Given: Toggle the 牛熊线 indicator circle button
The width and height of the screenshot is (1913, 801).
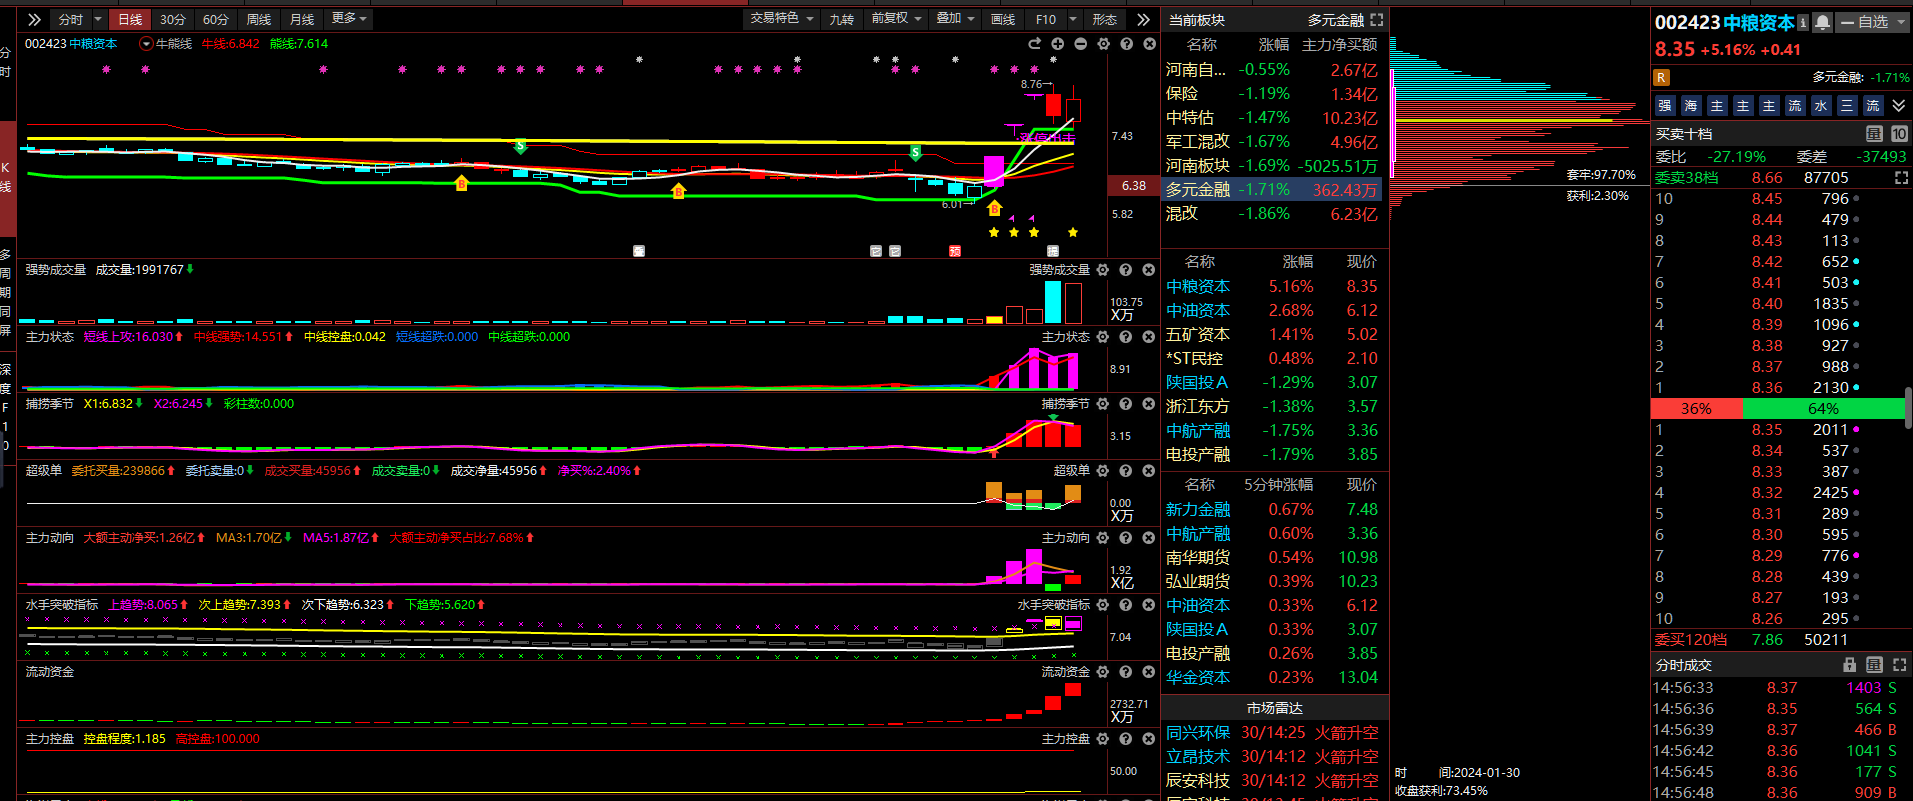Looking at the screenshot, I should coord(146,44).
